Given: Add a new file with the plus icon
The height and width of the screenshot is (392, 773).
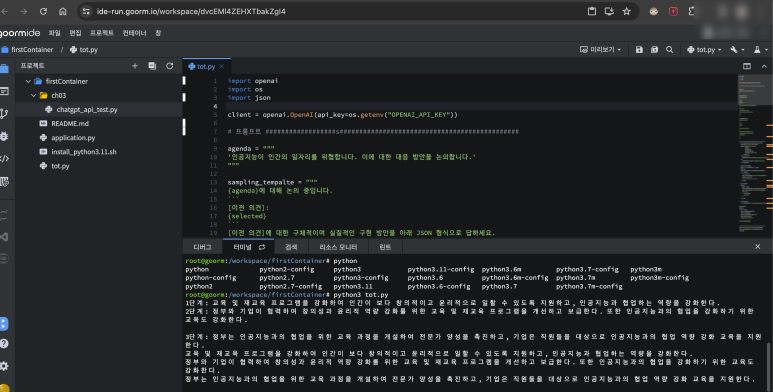Looking at the screenshot, I should coord(135,66).
